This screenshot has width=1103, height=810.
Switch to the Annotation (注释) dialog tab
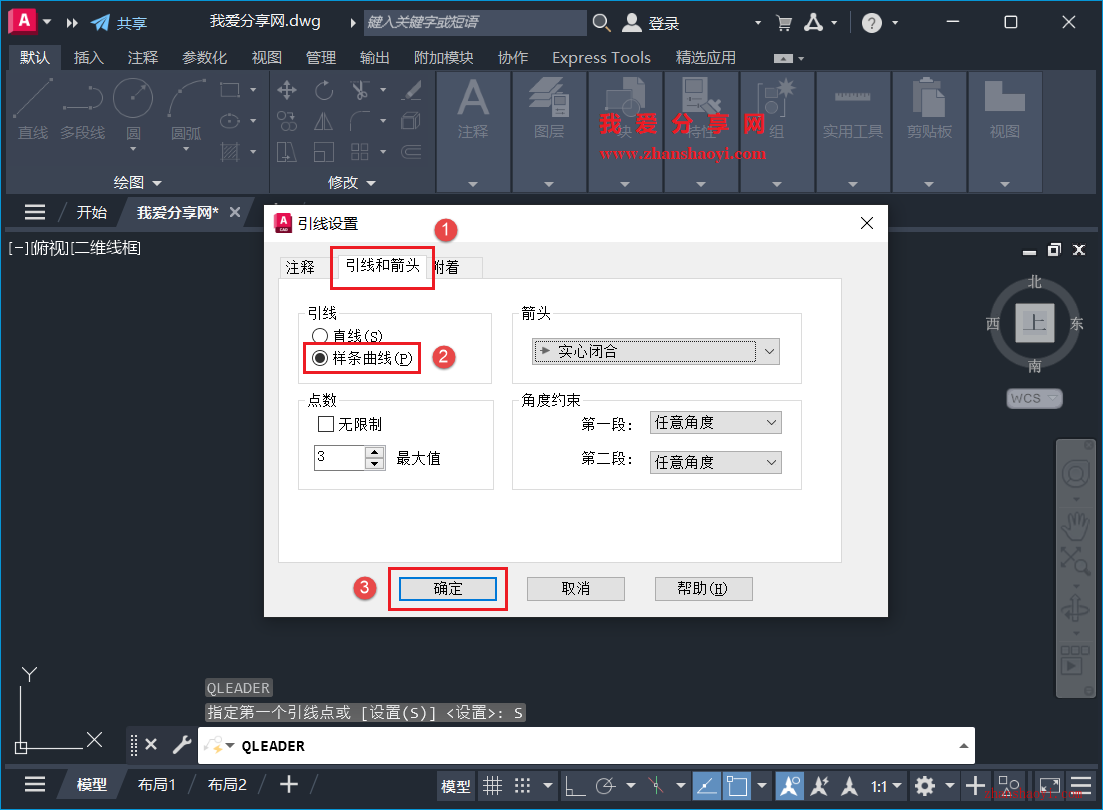pos(300,267)
